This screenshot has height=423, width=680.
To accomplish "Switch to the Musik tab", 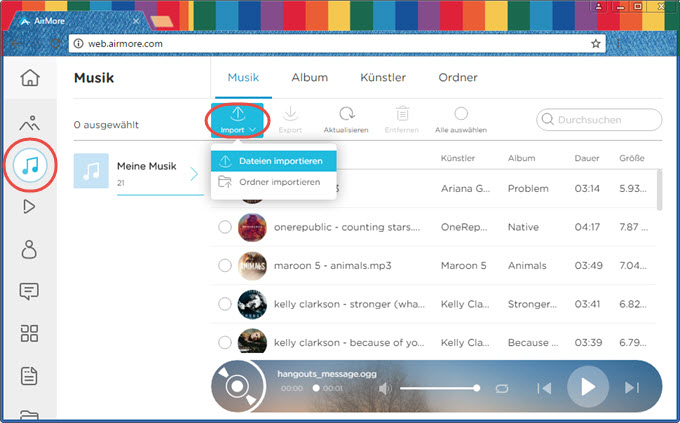I will pyautogui.click(x=243, y=78).
